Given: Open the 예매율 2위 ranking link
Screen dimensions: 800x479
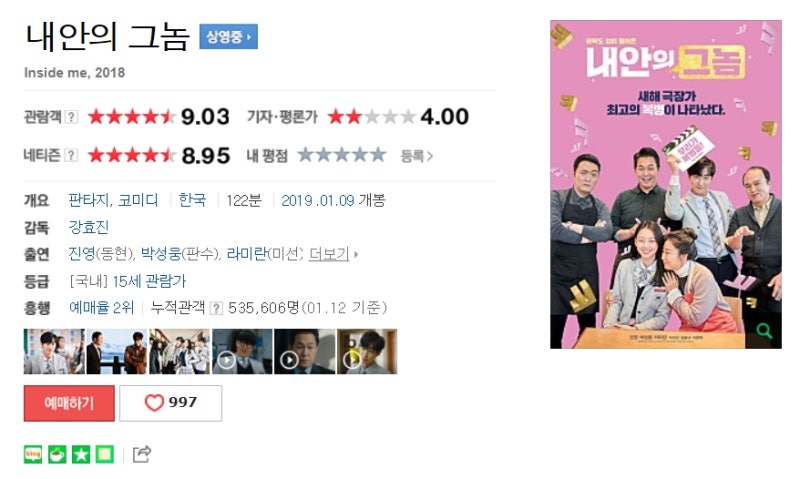Looking at the screenshot, I should tap(102, 308).
